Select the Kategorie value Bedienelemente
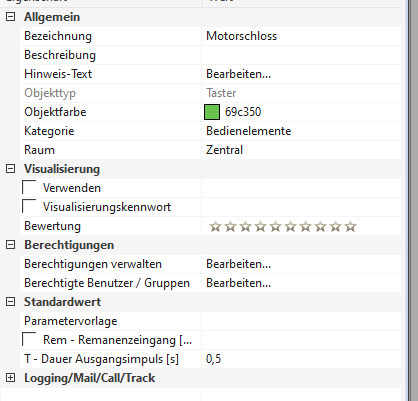 point(248,131)
